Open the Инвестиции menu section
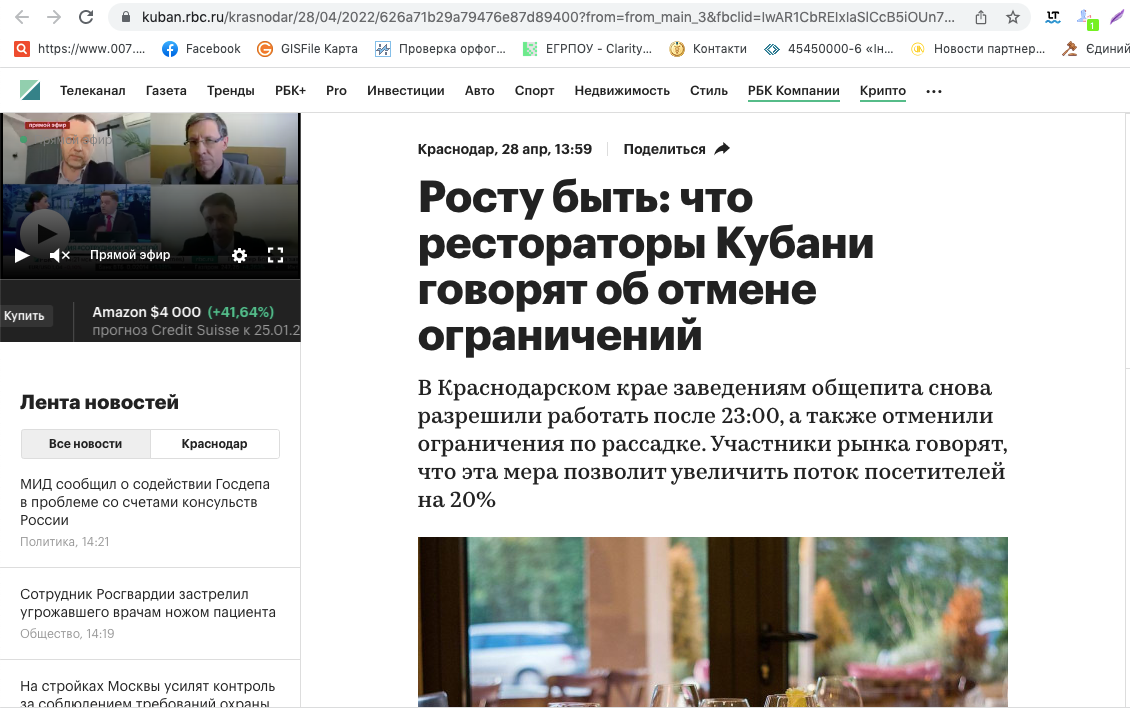This screenshot has width=1130, height=709. tap(405, 91)
